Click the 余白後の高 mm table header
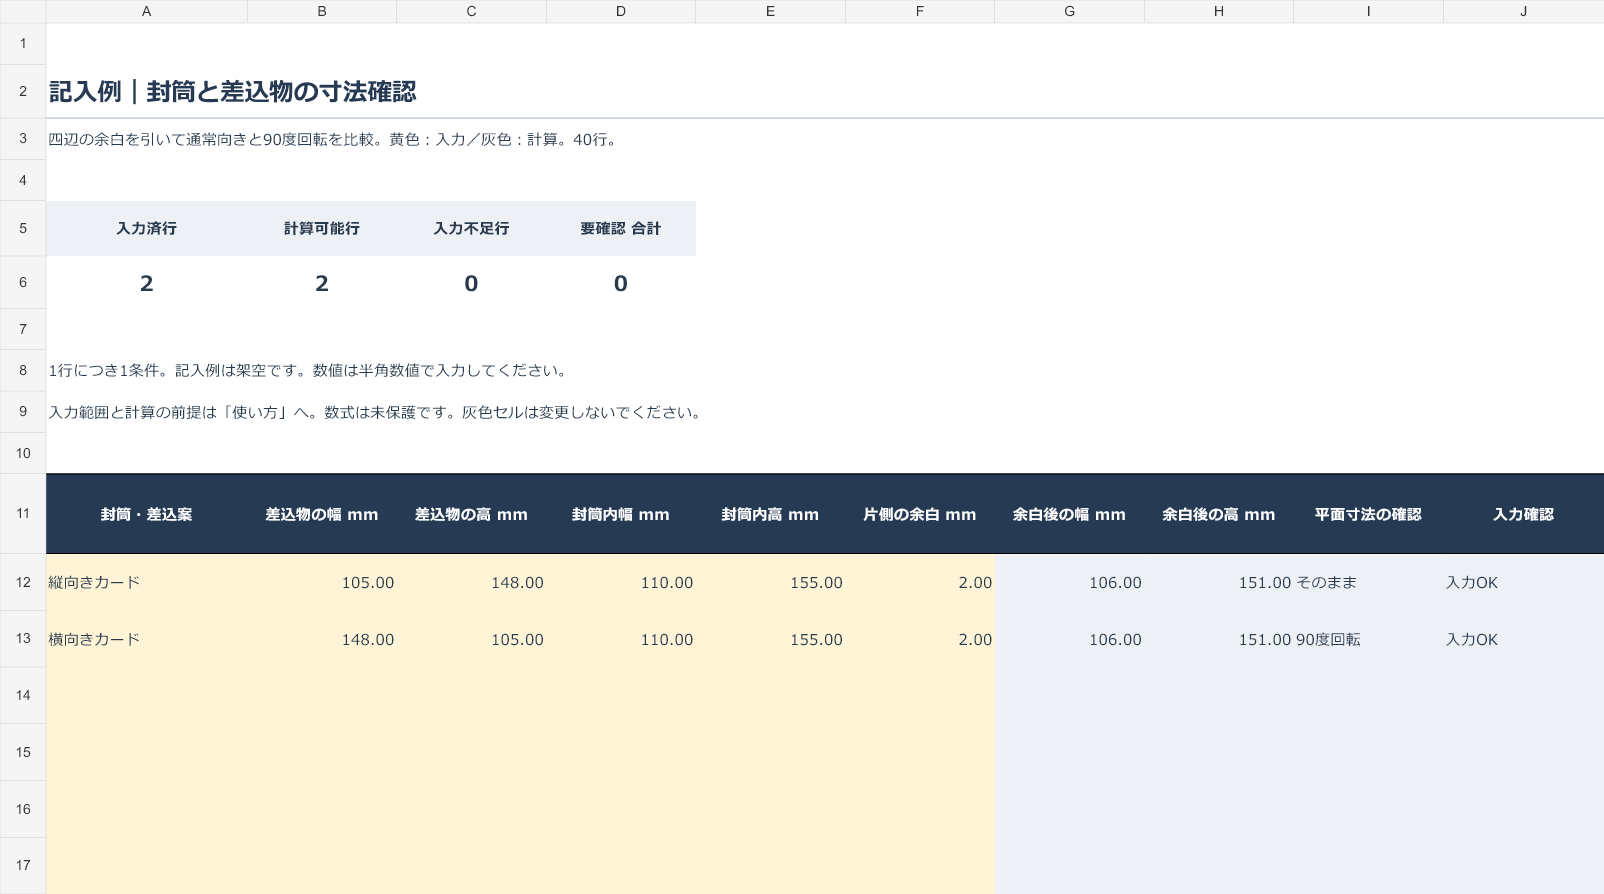 click(1219, 514)
